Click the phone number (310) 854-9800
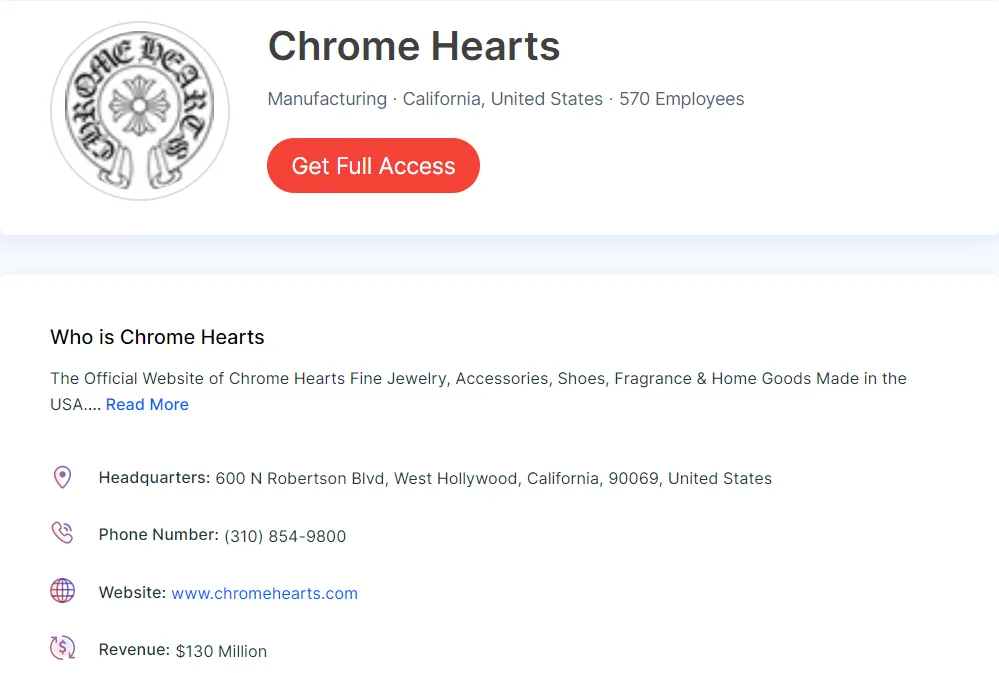The width and height of the screenshot is (999, 673). click(285, 536)
